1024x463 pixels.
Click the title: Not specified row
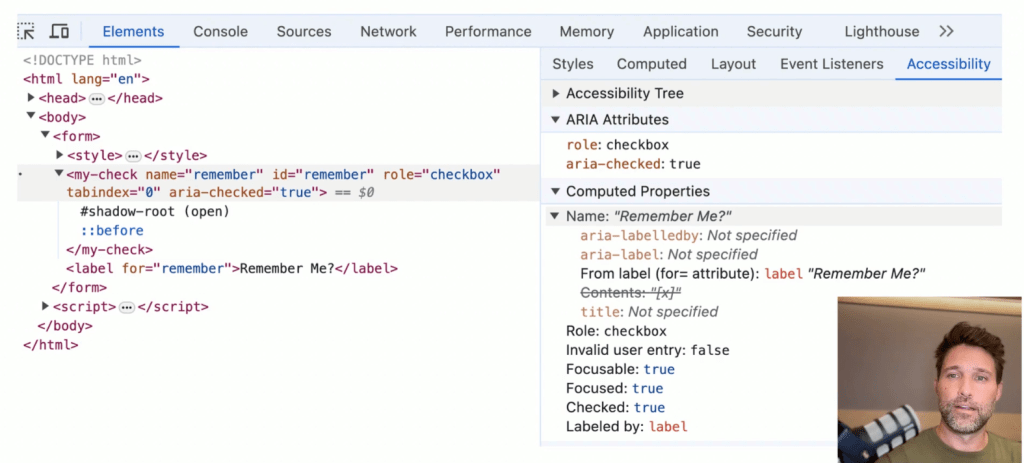[x=649, y=311]
